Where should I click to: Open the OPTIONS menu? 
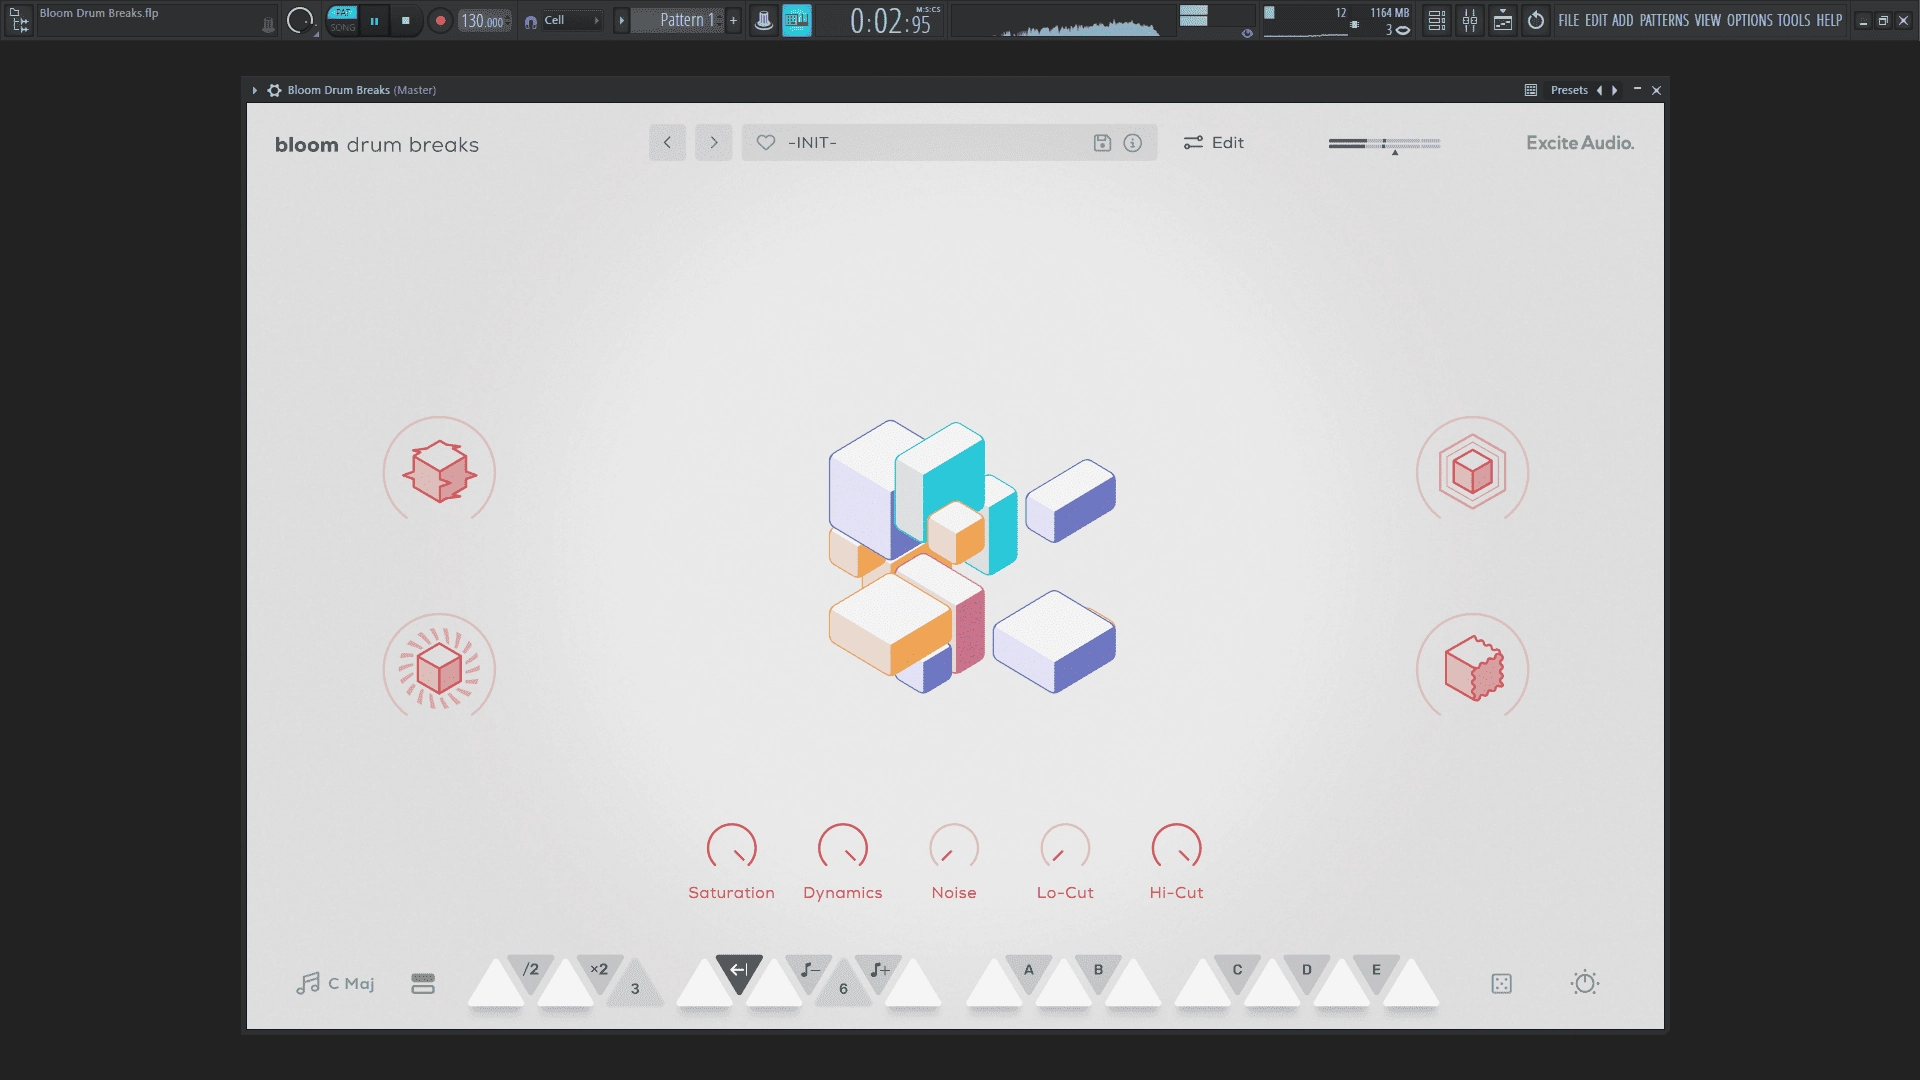1749,20
